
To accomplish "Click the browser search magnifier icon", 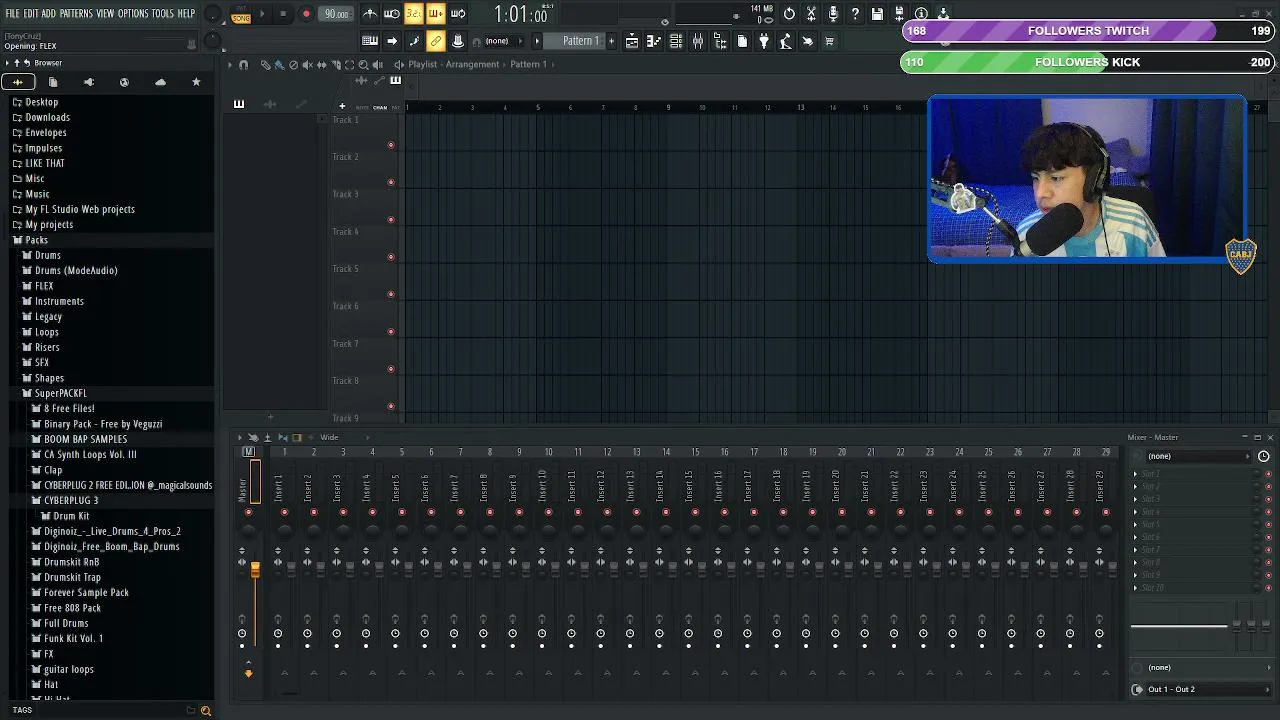I will (206, 711).
